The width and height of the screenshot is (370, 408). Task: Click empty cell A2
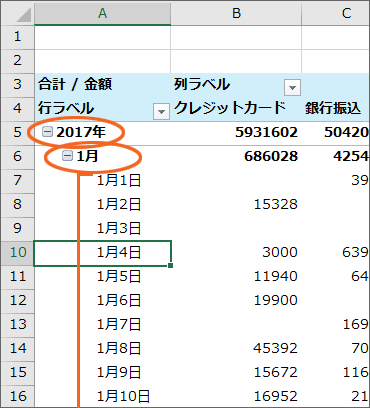click(x=102, y=61)
